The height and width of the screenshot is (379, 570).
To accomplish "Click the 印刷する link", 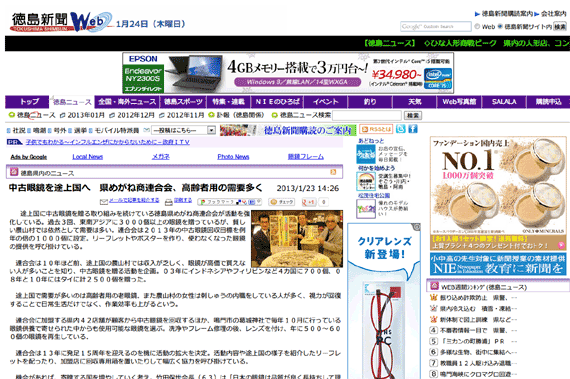I will coord(183,200).
